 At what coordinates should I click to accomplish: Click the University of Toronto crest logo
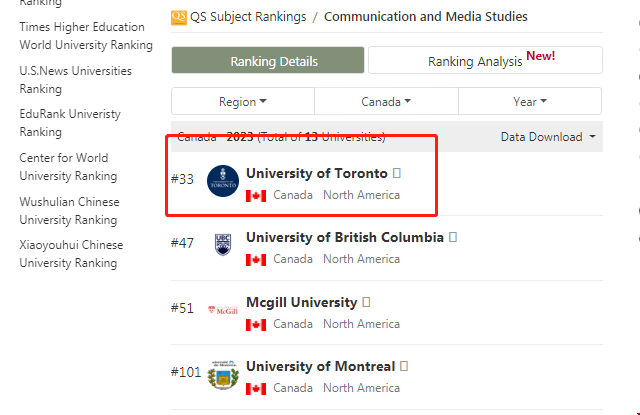point(223,181)
